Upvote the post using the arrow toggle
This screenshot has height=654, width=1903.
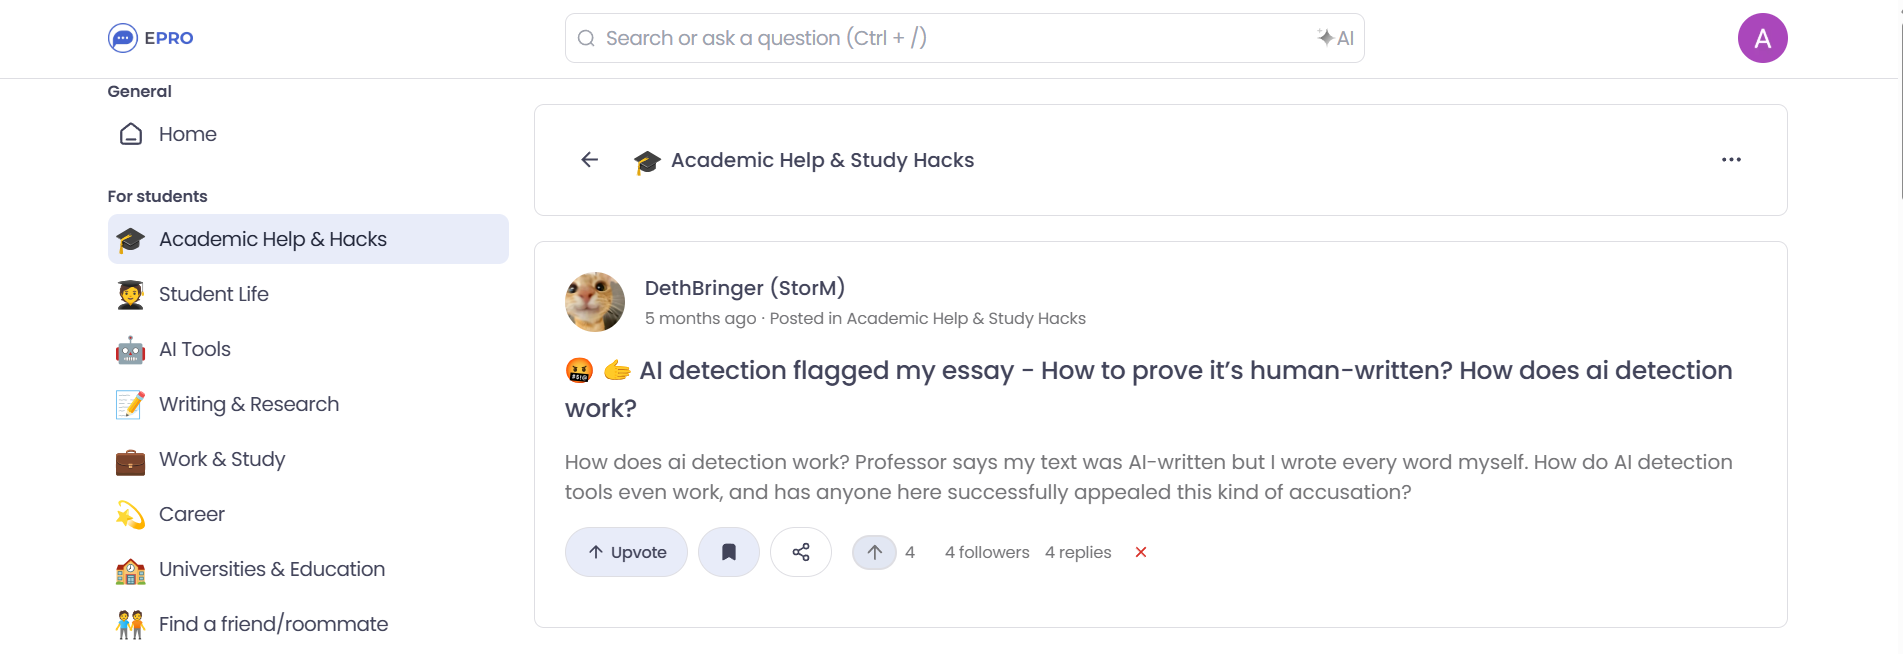[875, 551]
